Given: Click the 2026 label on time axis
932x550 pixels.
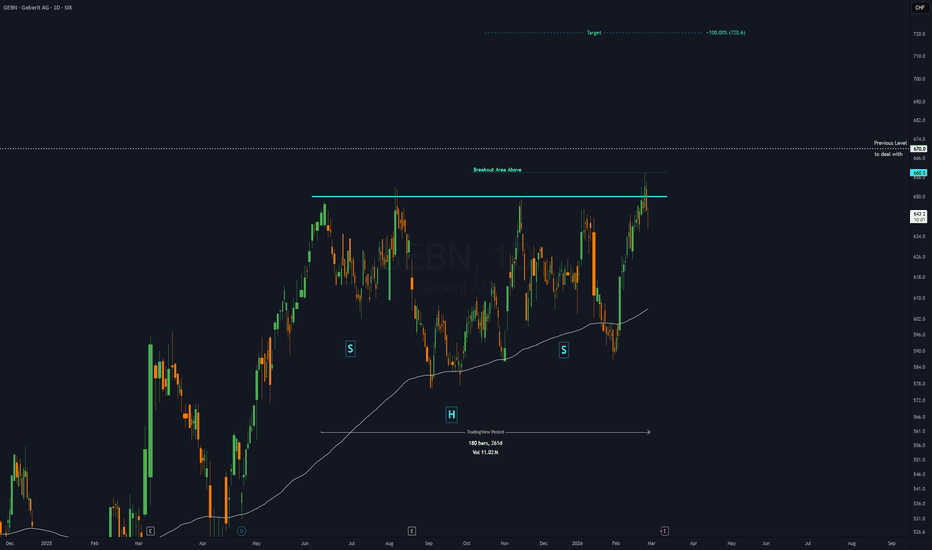Looking at the screenshot, I should click(x=577, y=543).
